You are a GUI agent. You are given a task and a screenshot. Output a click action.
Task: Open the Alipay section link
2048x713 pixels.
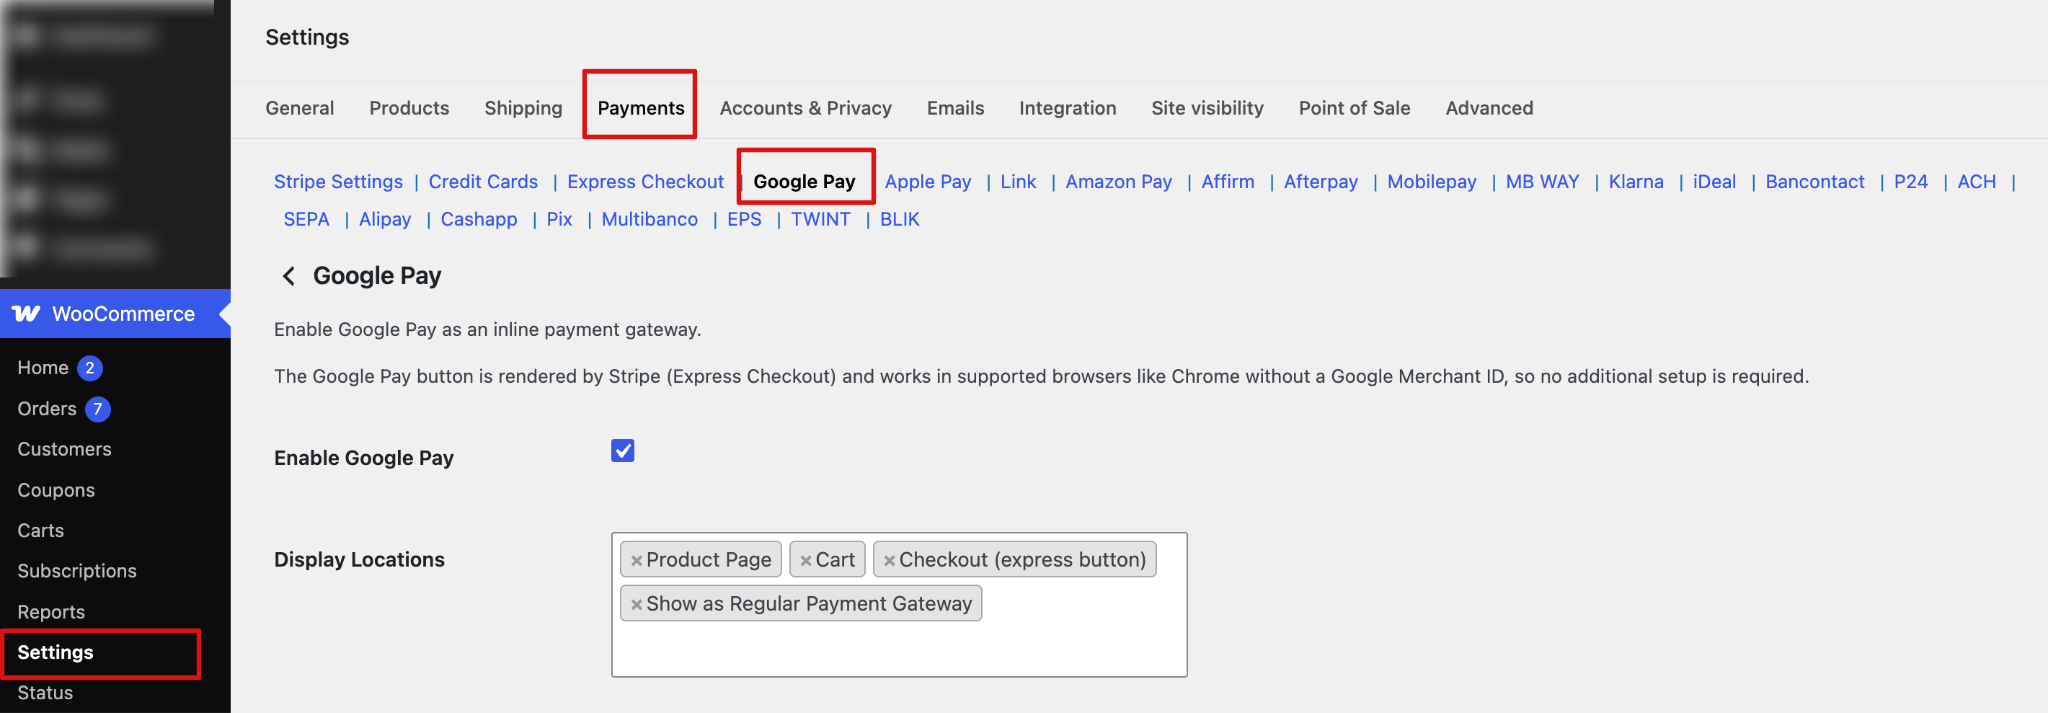click(385, 219)
